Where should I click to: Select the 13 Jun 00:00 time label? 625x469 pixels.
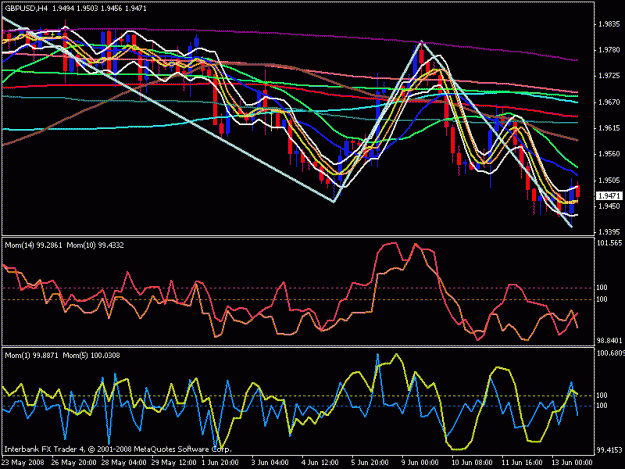pyautogui.click(x=572, y=463)
